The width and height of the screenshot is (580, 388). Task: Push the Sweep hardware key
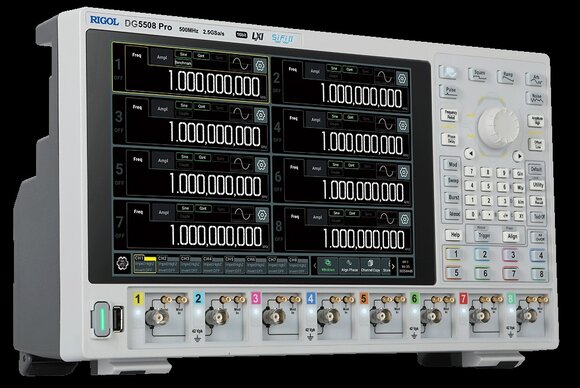point(453,181)
